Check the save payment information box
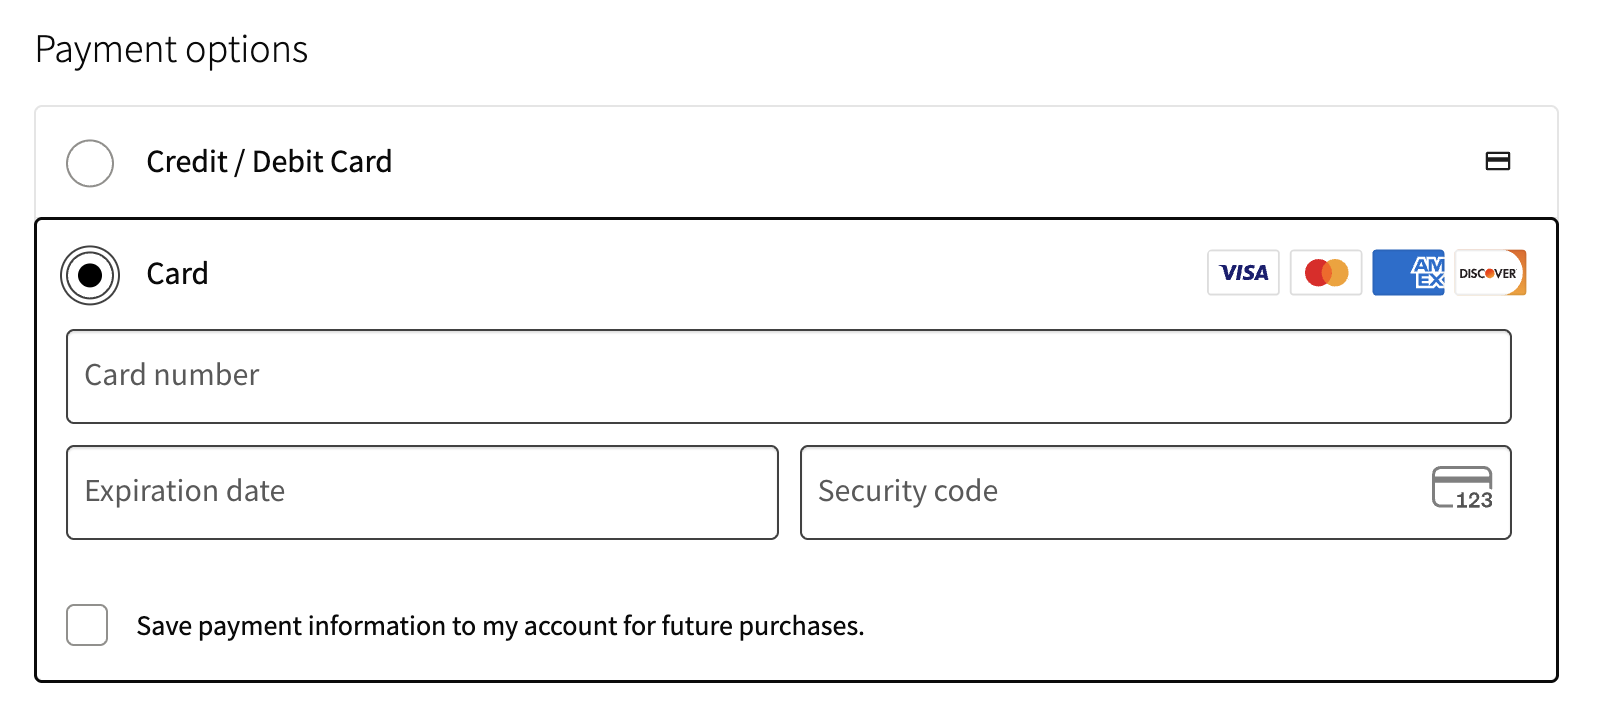The height and width of the screenshot is (722, 1610). click(x=87, y=625)
